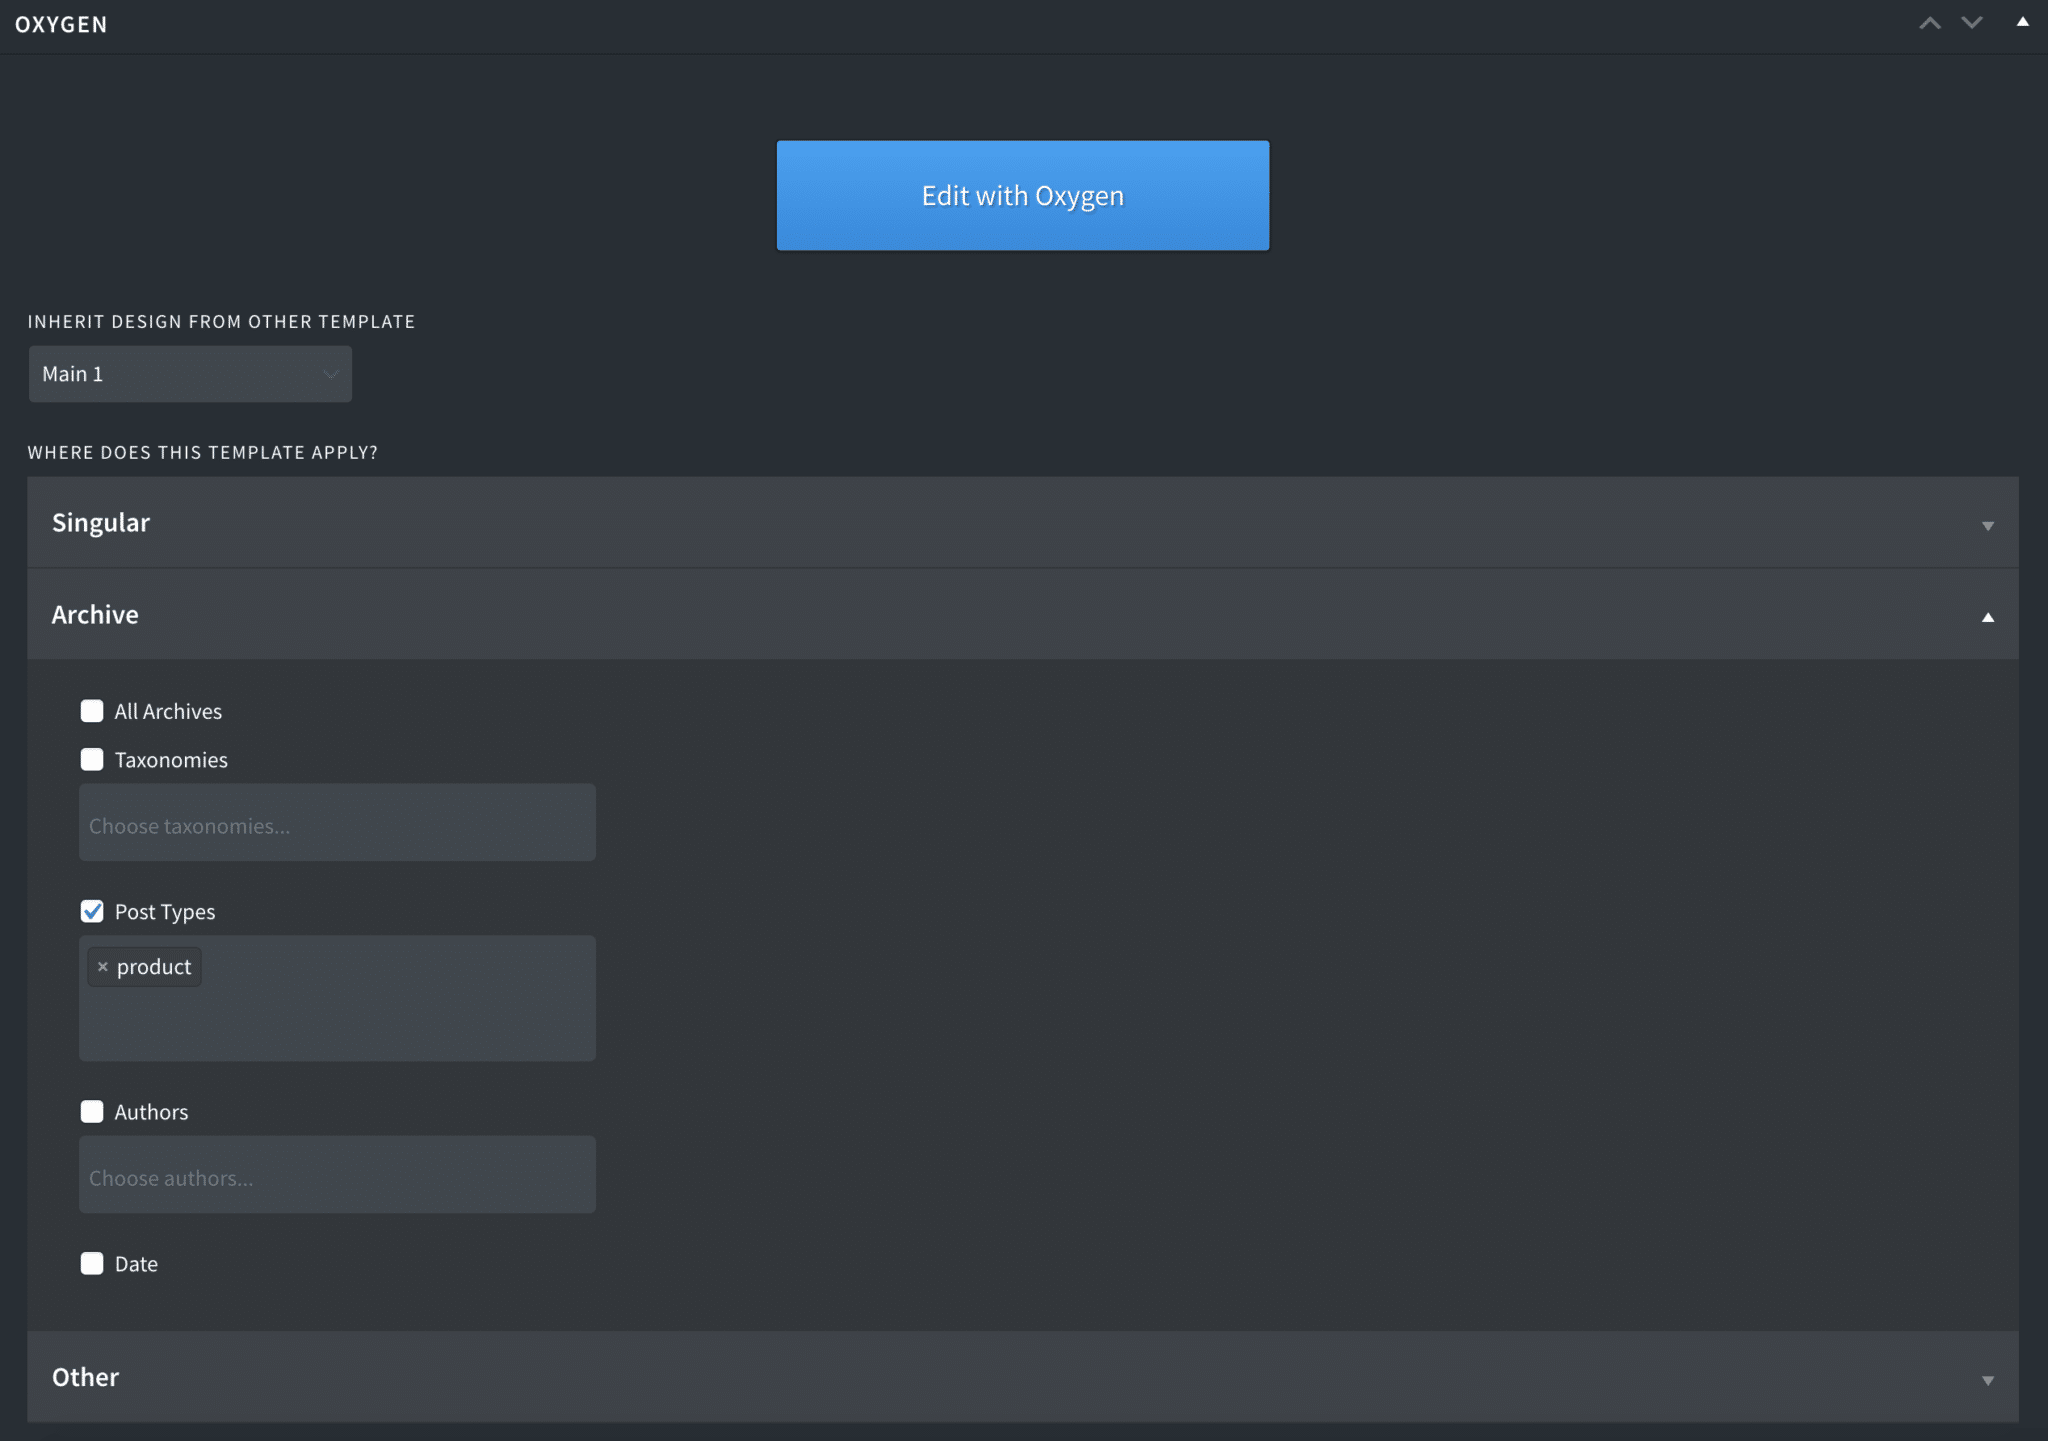Viewport: 2048px width, 1441px height.
Task: Enable the Authors checkbox
Action: click(x=92, y=1111)
